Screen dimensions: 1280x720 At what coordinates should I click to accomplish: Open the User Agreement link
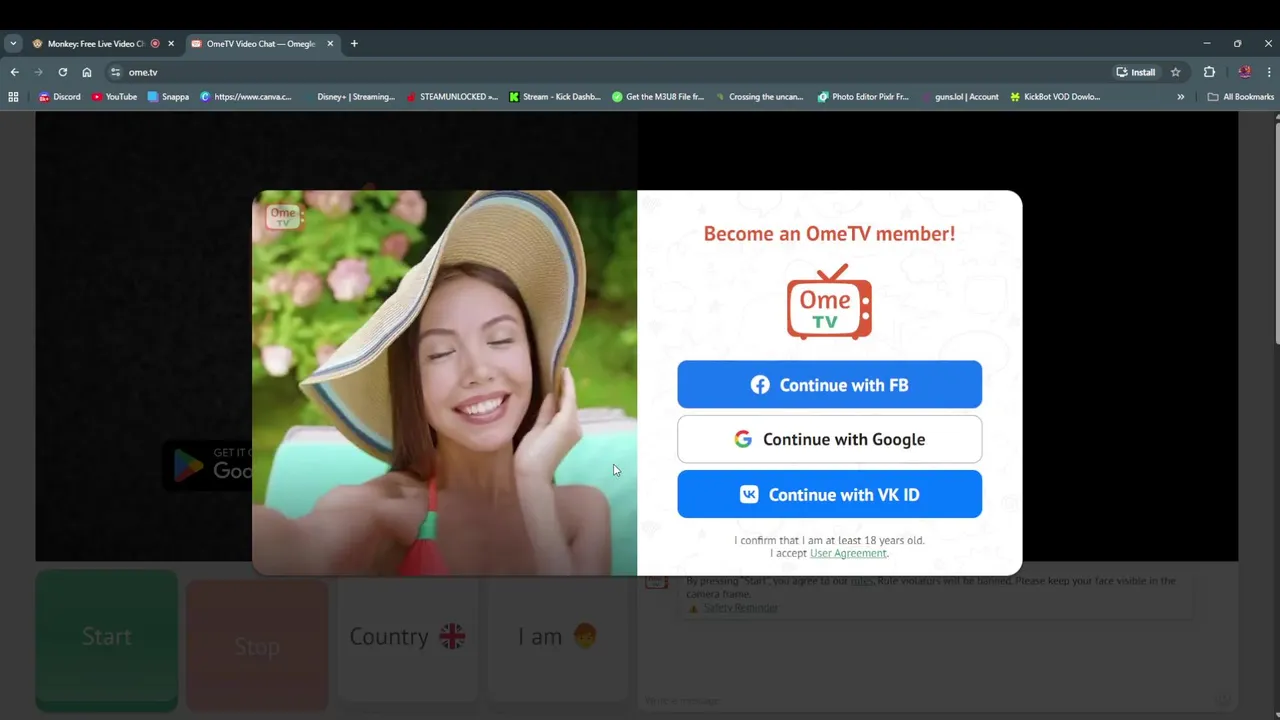coord(848,553)
